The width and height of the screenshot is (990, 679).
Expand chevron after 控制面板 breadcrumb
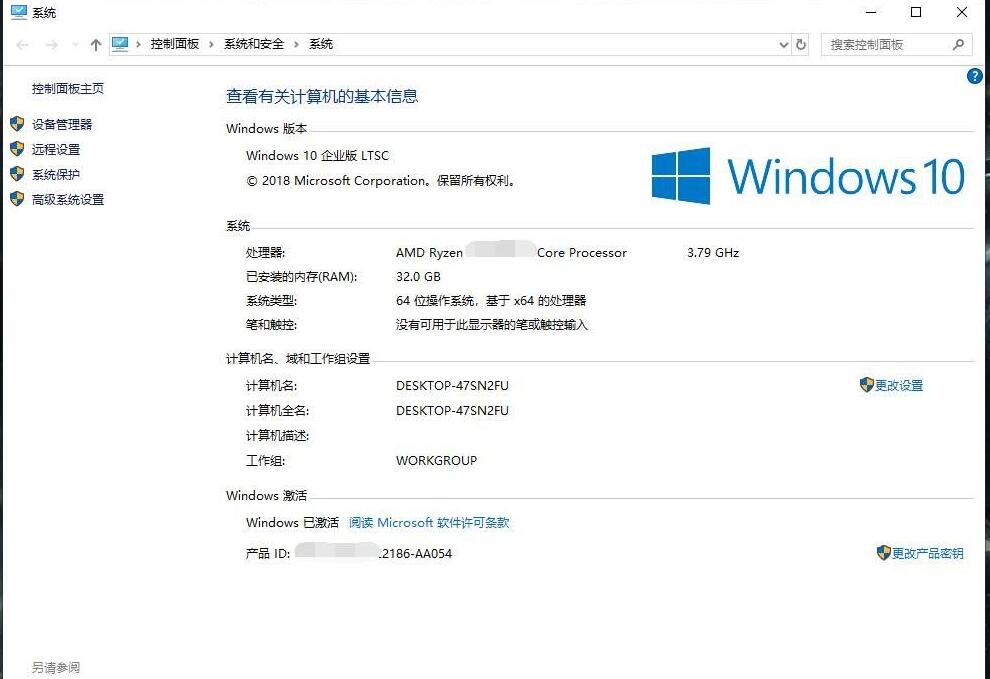coord(211,44)
